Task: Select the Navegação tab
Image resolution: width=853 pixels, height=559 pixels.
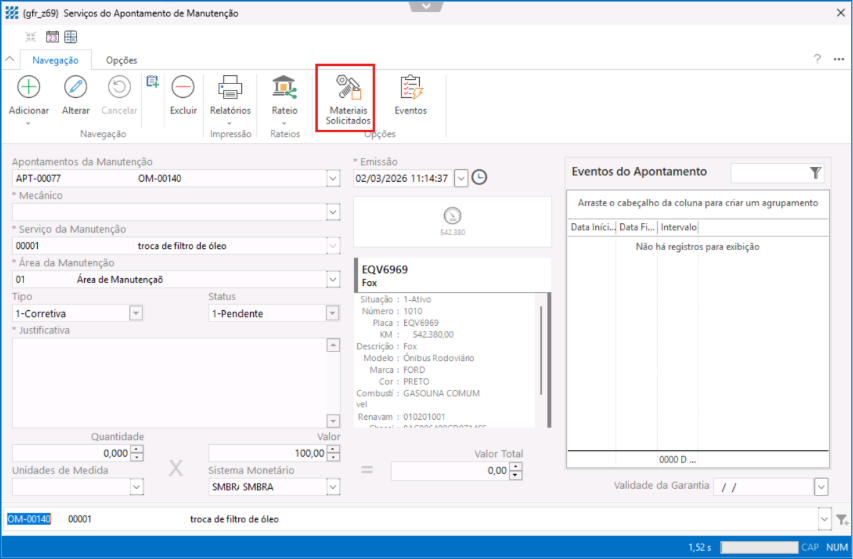Action: [x=55, y=60]
